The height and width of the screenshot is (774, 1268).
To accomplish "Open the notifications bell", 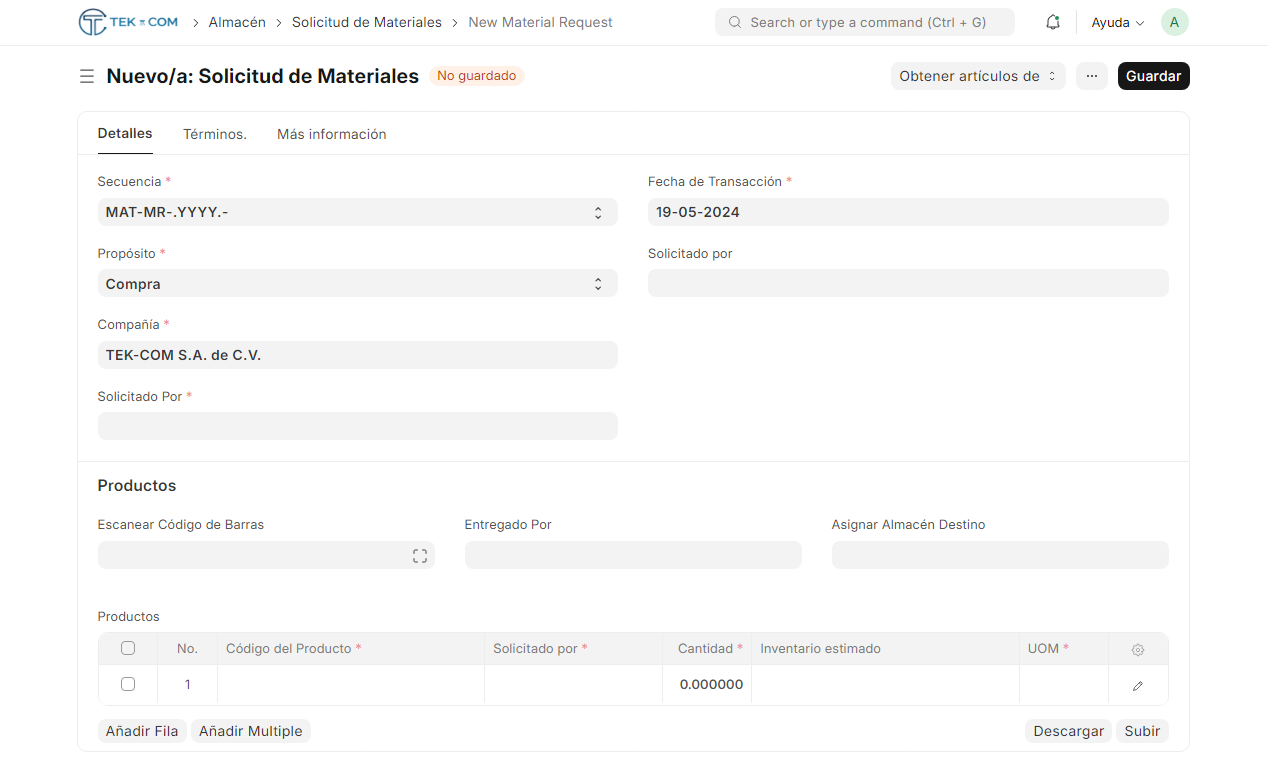I will (x=1052, y=22).
